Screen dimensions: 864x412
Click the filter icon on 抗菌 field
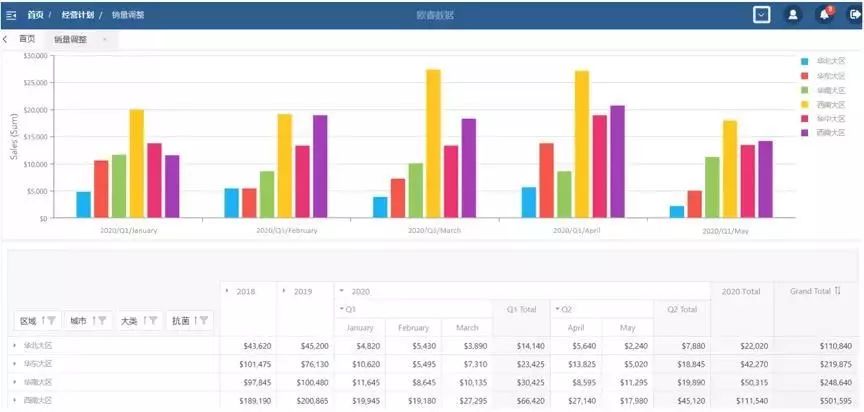coord(204,321)
